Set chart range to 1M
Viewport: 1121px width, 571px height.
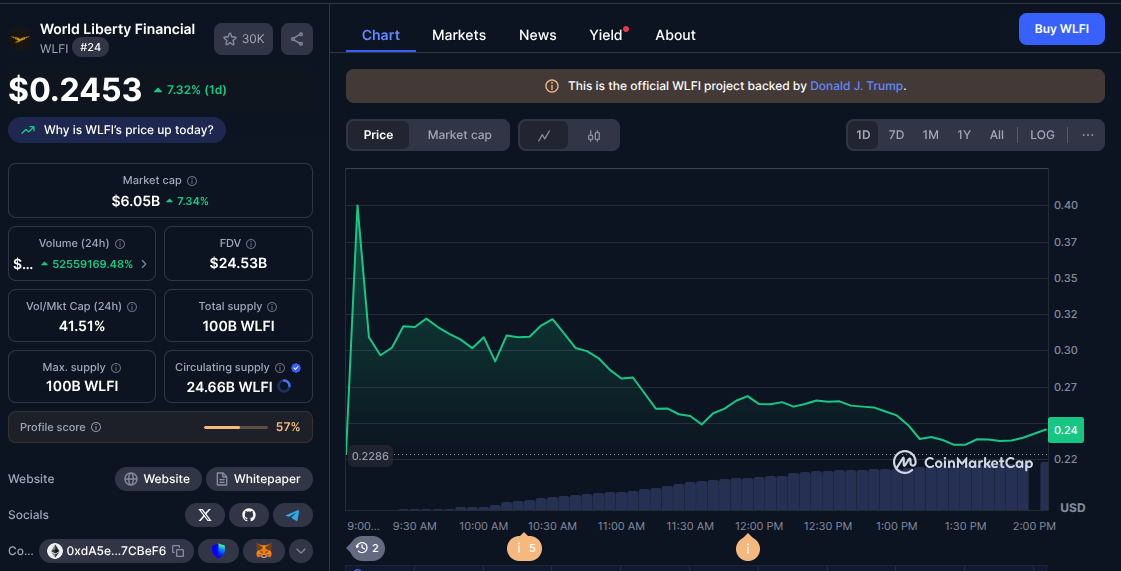click(930, 135)
